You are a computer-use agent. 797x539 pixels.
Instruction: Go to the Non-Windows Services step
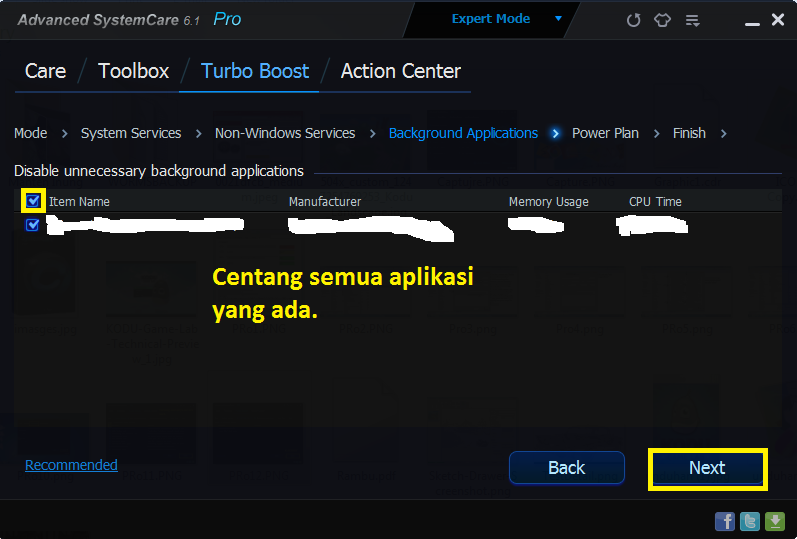tap(285, 133)
